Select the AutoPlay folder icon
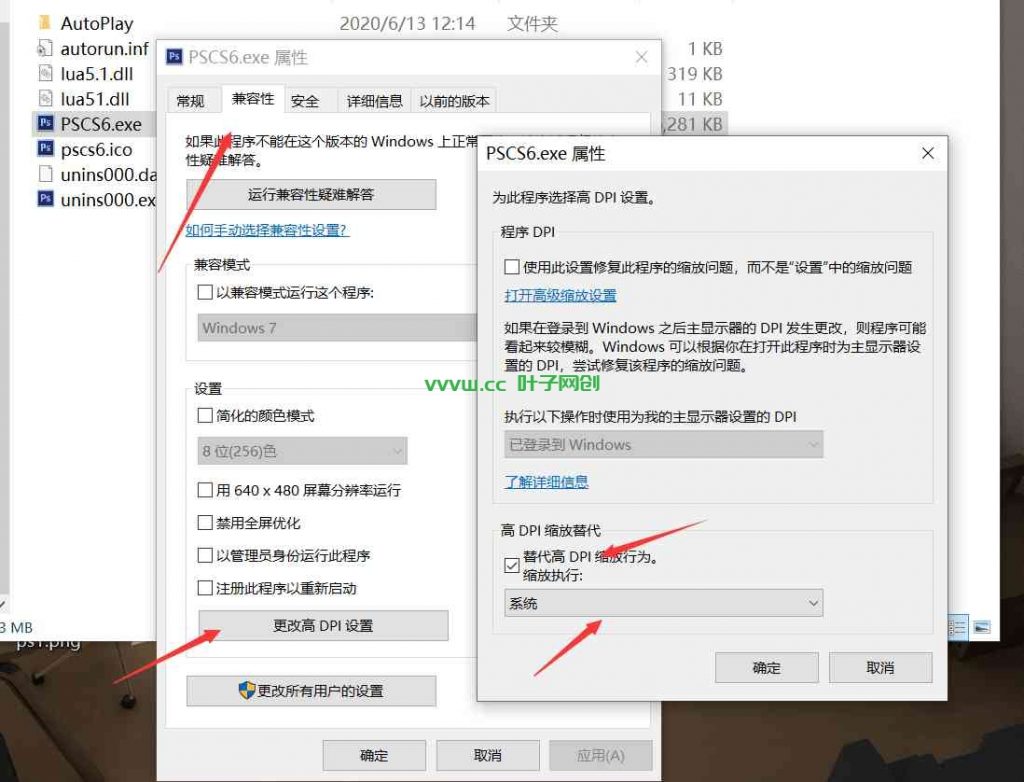This screenshot has width=1024, height=782. [44, 23]
